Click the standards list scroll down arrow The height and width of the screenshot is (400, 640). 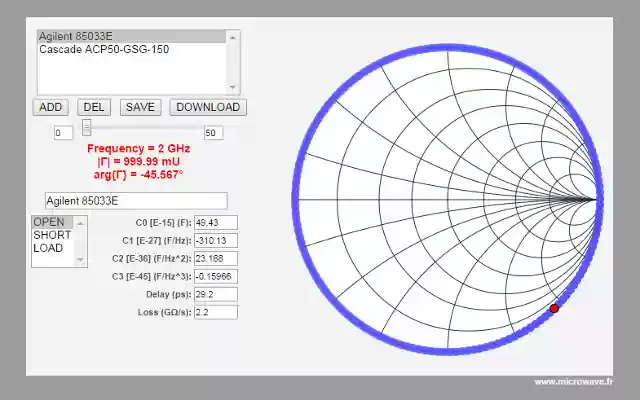80,260
